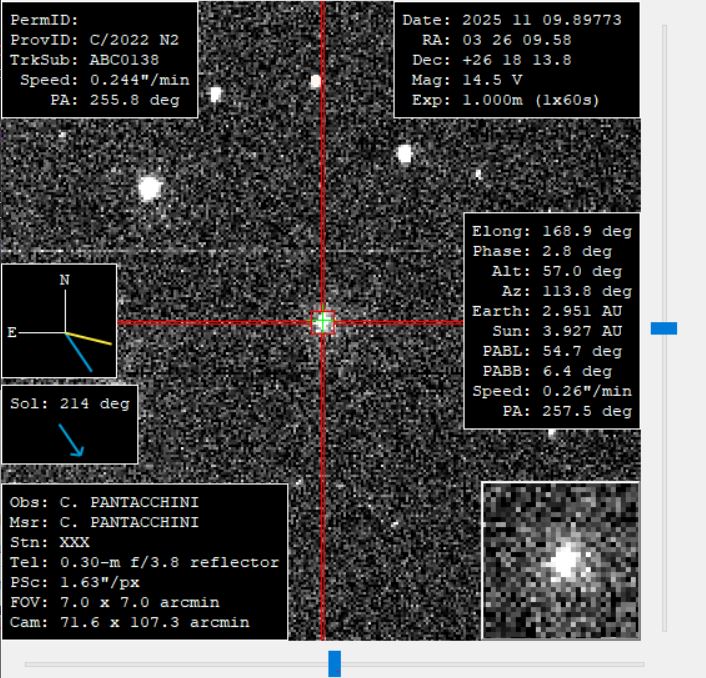
Task: Click the green crosshair target marker
Action: pos(322,322)
